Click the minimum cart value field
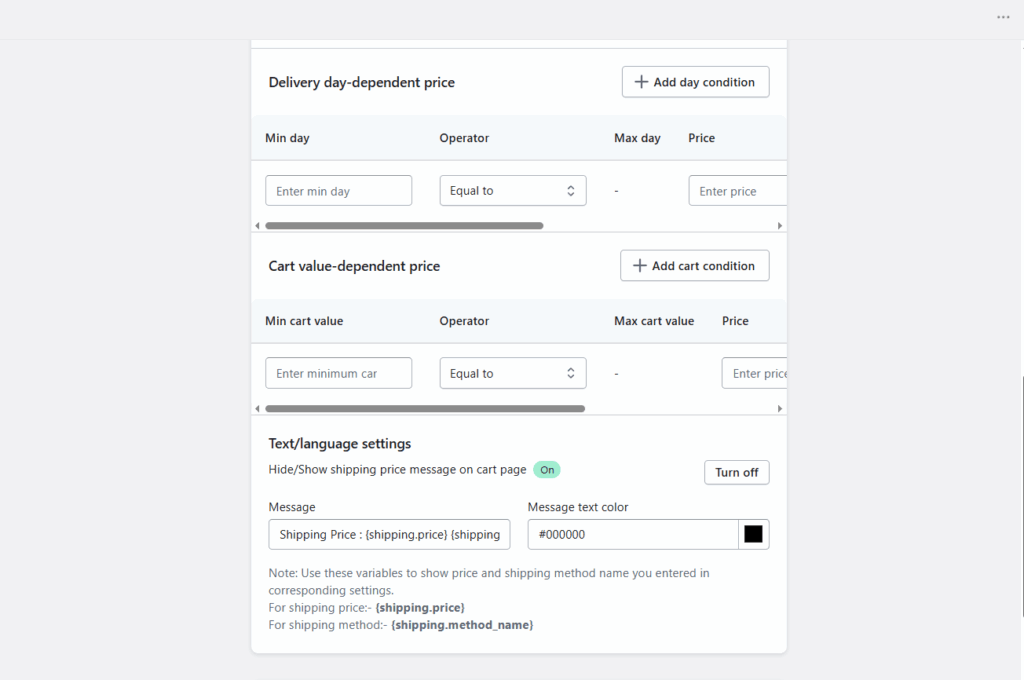 (338, 374)
